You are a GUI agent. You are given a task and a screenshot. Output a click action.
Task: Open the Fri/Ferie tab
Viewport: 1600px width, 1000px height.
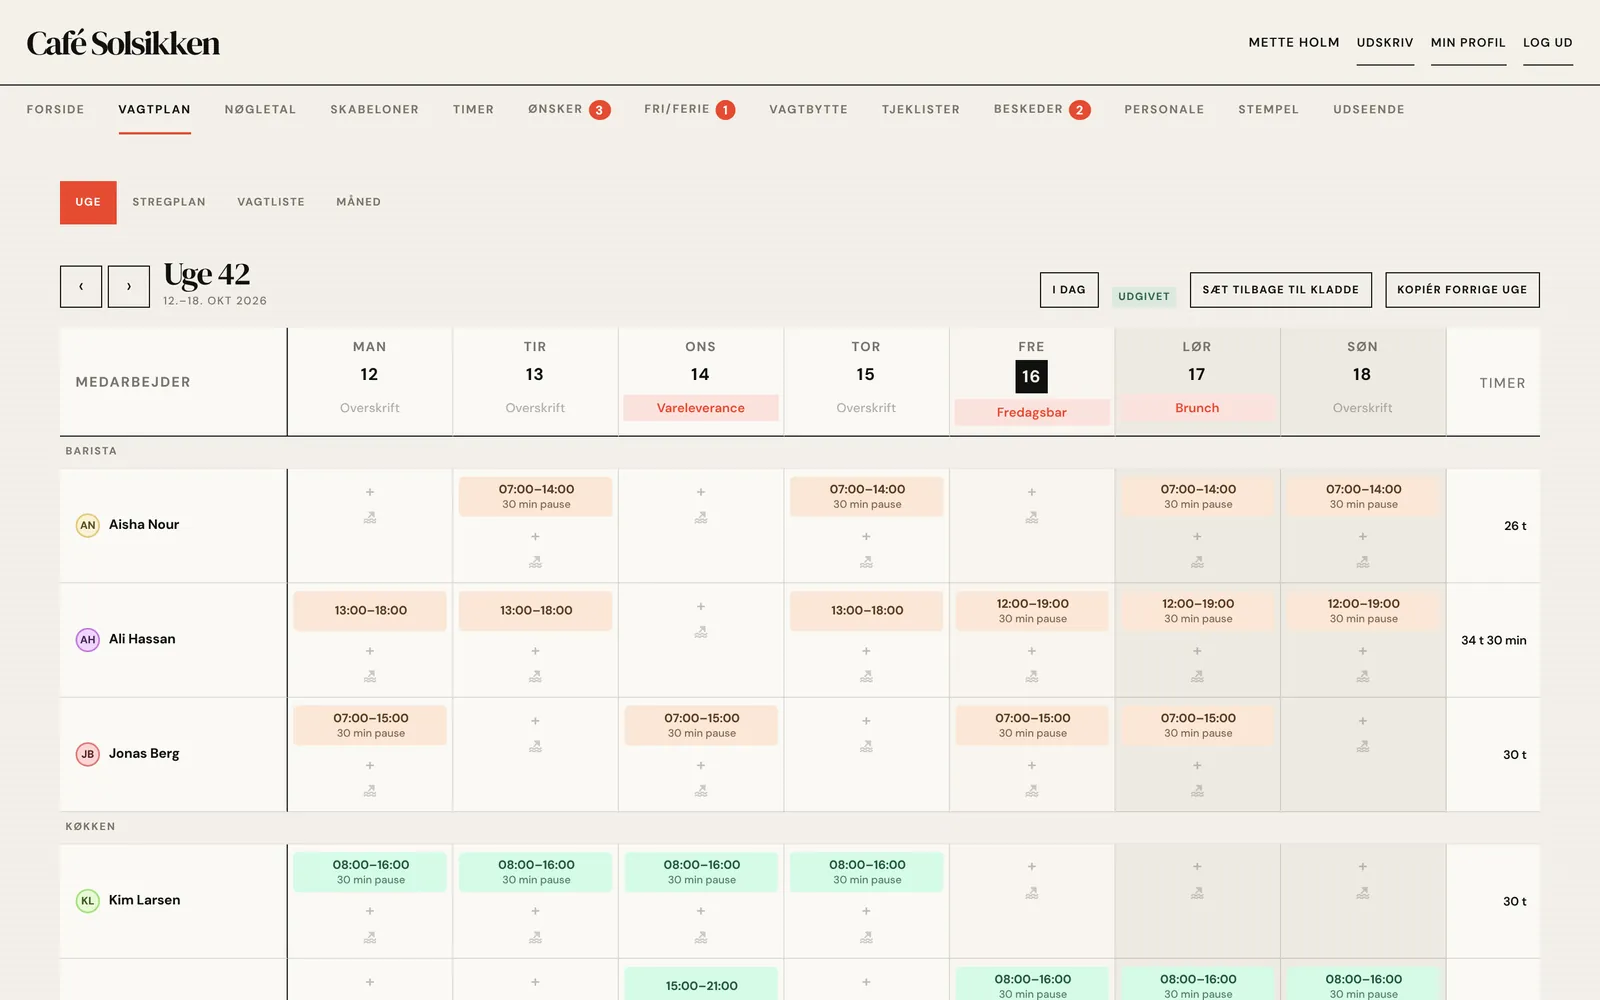[689, 110]
